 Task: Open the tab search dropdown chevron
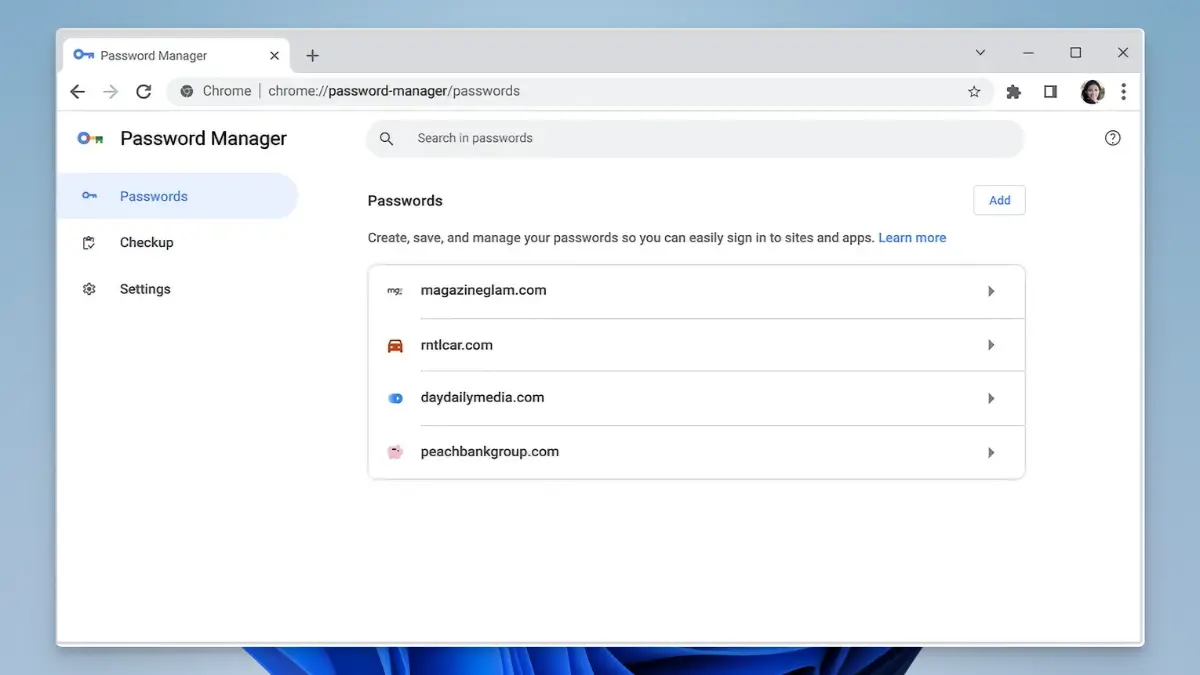pyautogui.click(x=980, y=53)
